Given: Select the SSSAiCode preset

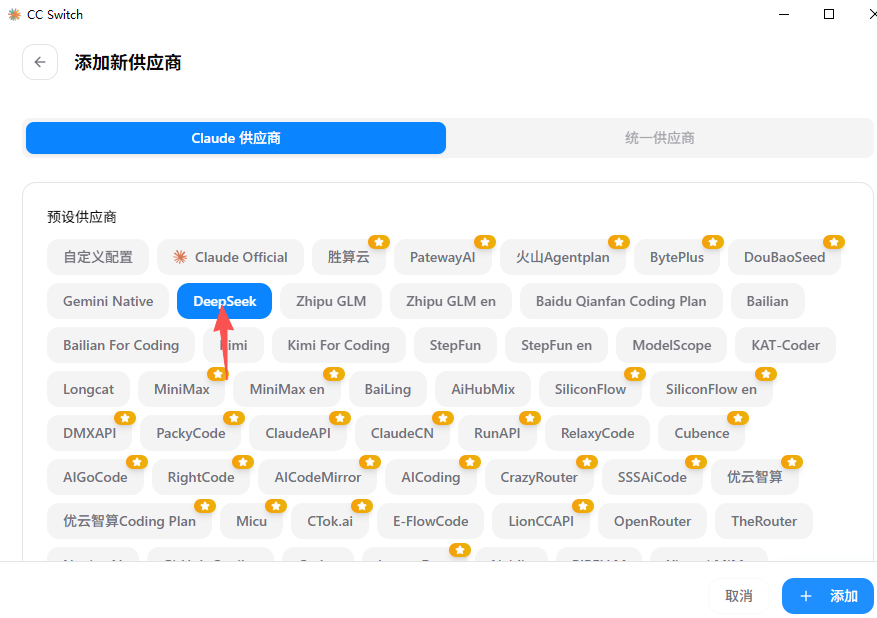Looking at the screenshot, I should (x=652, y=477).
